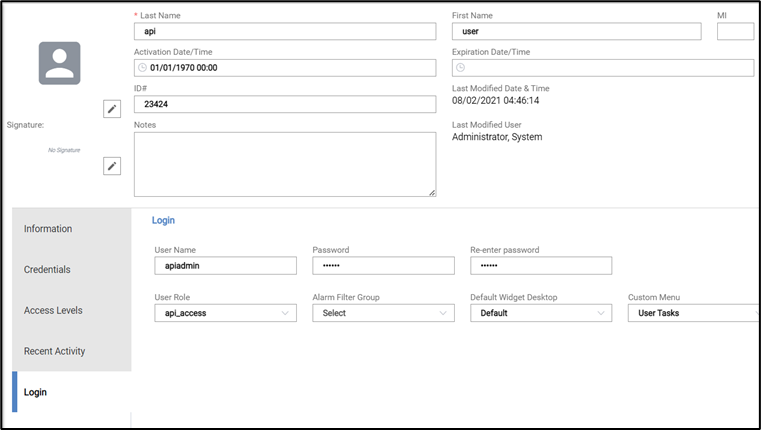The width and height of the screenshot is (761, 430).
Task: Click the user profile avatar placeholder
Action: tap(60, 63)
